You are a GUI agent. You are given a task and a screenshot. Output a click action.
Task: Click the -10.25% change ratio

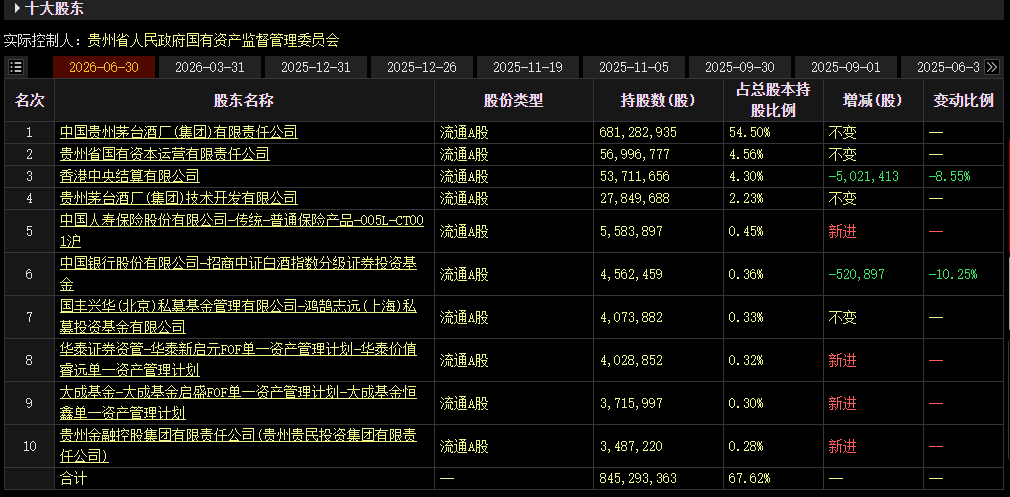pyautogui.click(x=953, y=274)
